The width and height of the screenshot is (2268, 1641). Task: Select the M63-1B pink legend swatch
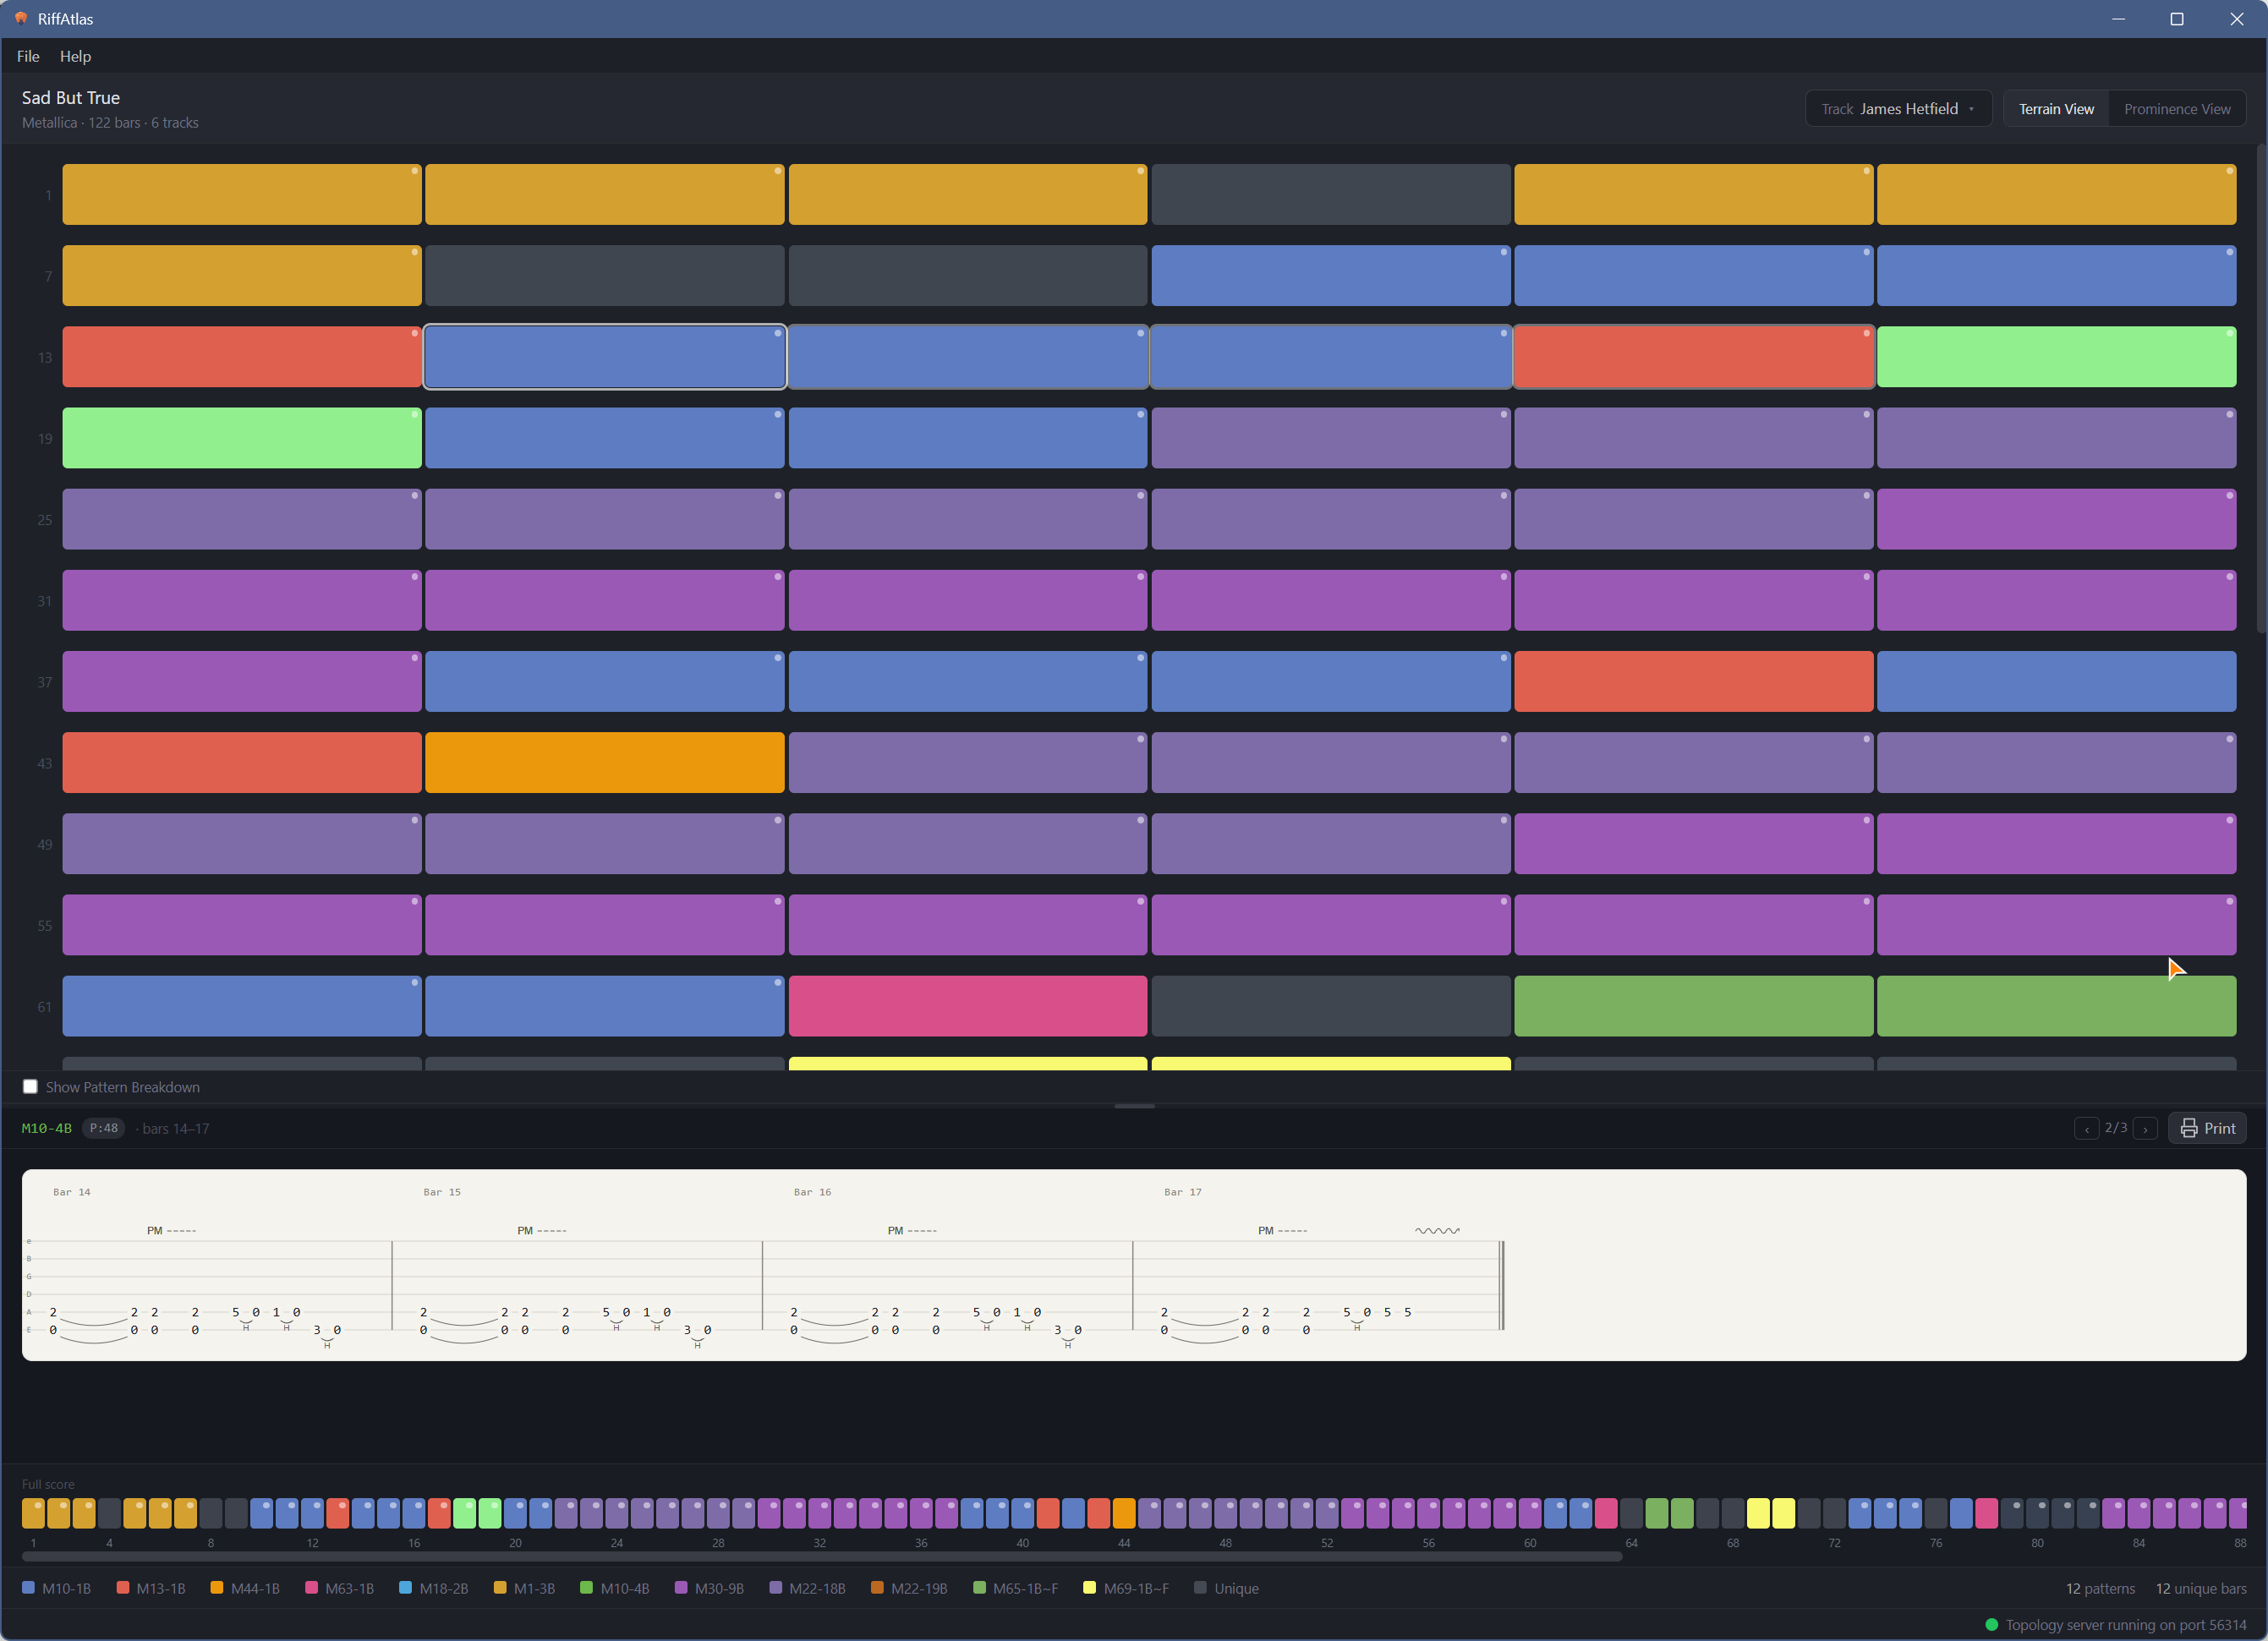point(312,1588)
